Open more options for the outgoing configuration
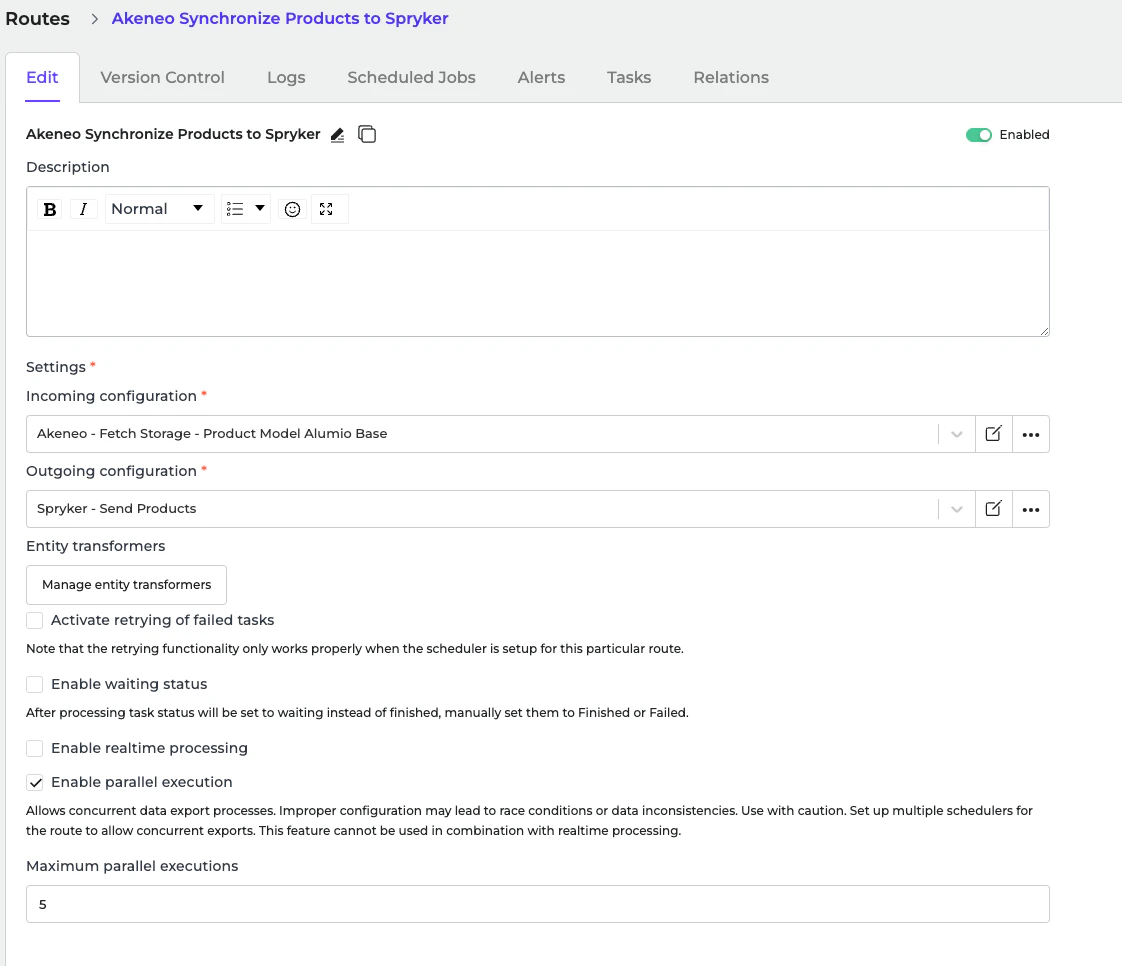 click(x=1030, y=509)
